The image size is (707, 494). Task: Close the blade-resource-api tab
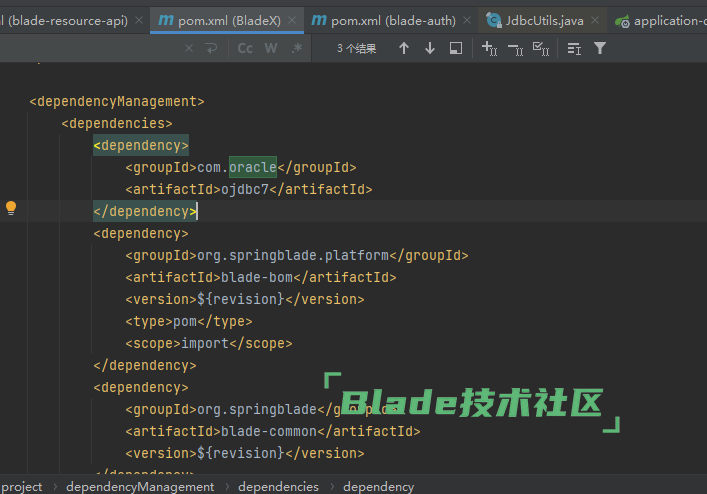(x=139, y=20)
